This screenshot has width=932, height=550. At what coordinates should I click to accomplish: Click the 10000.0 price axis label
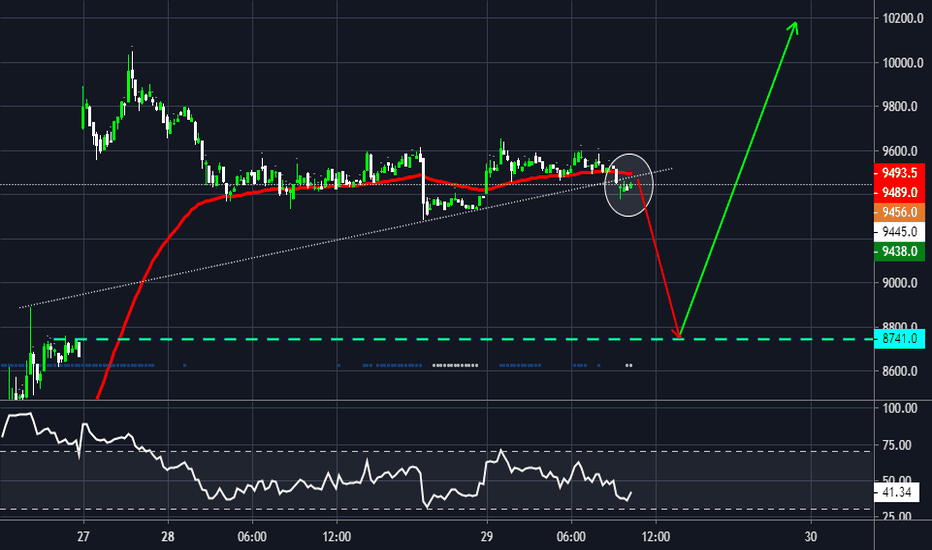902,63
